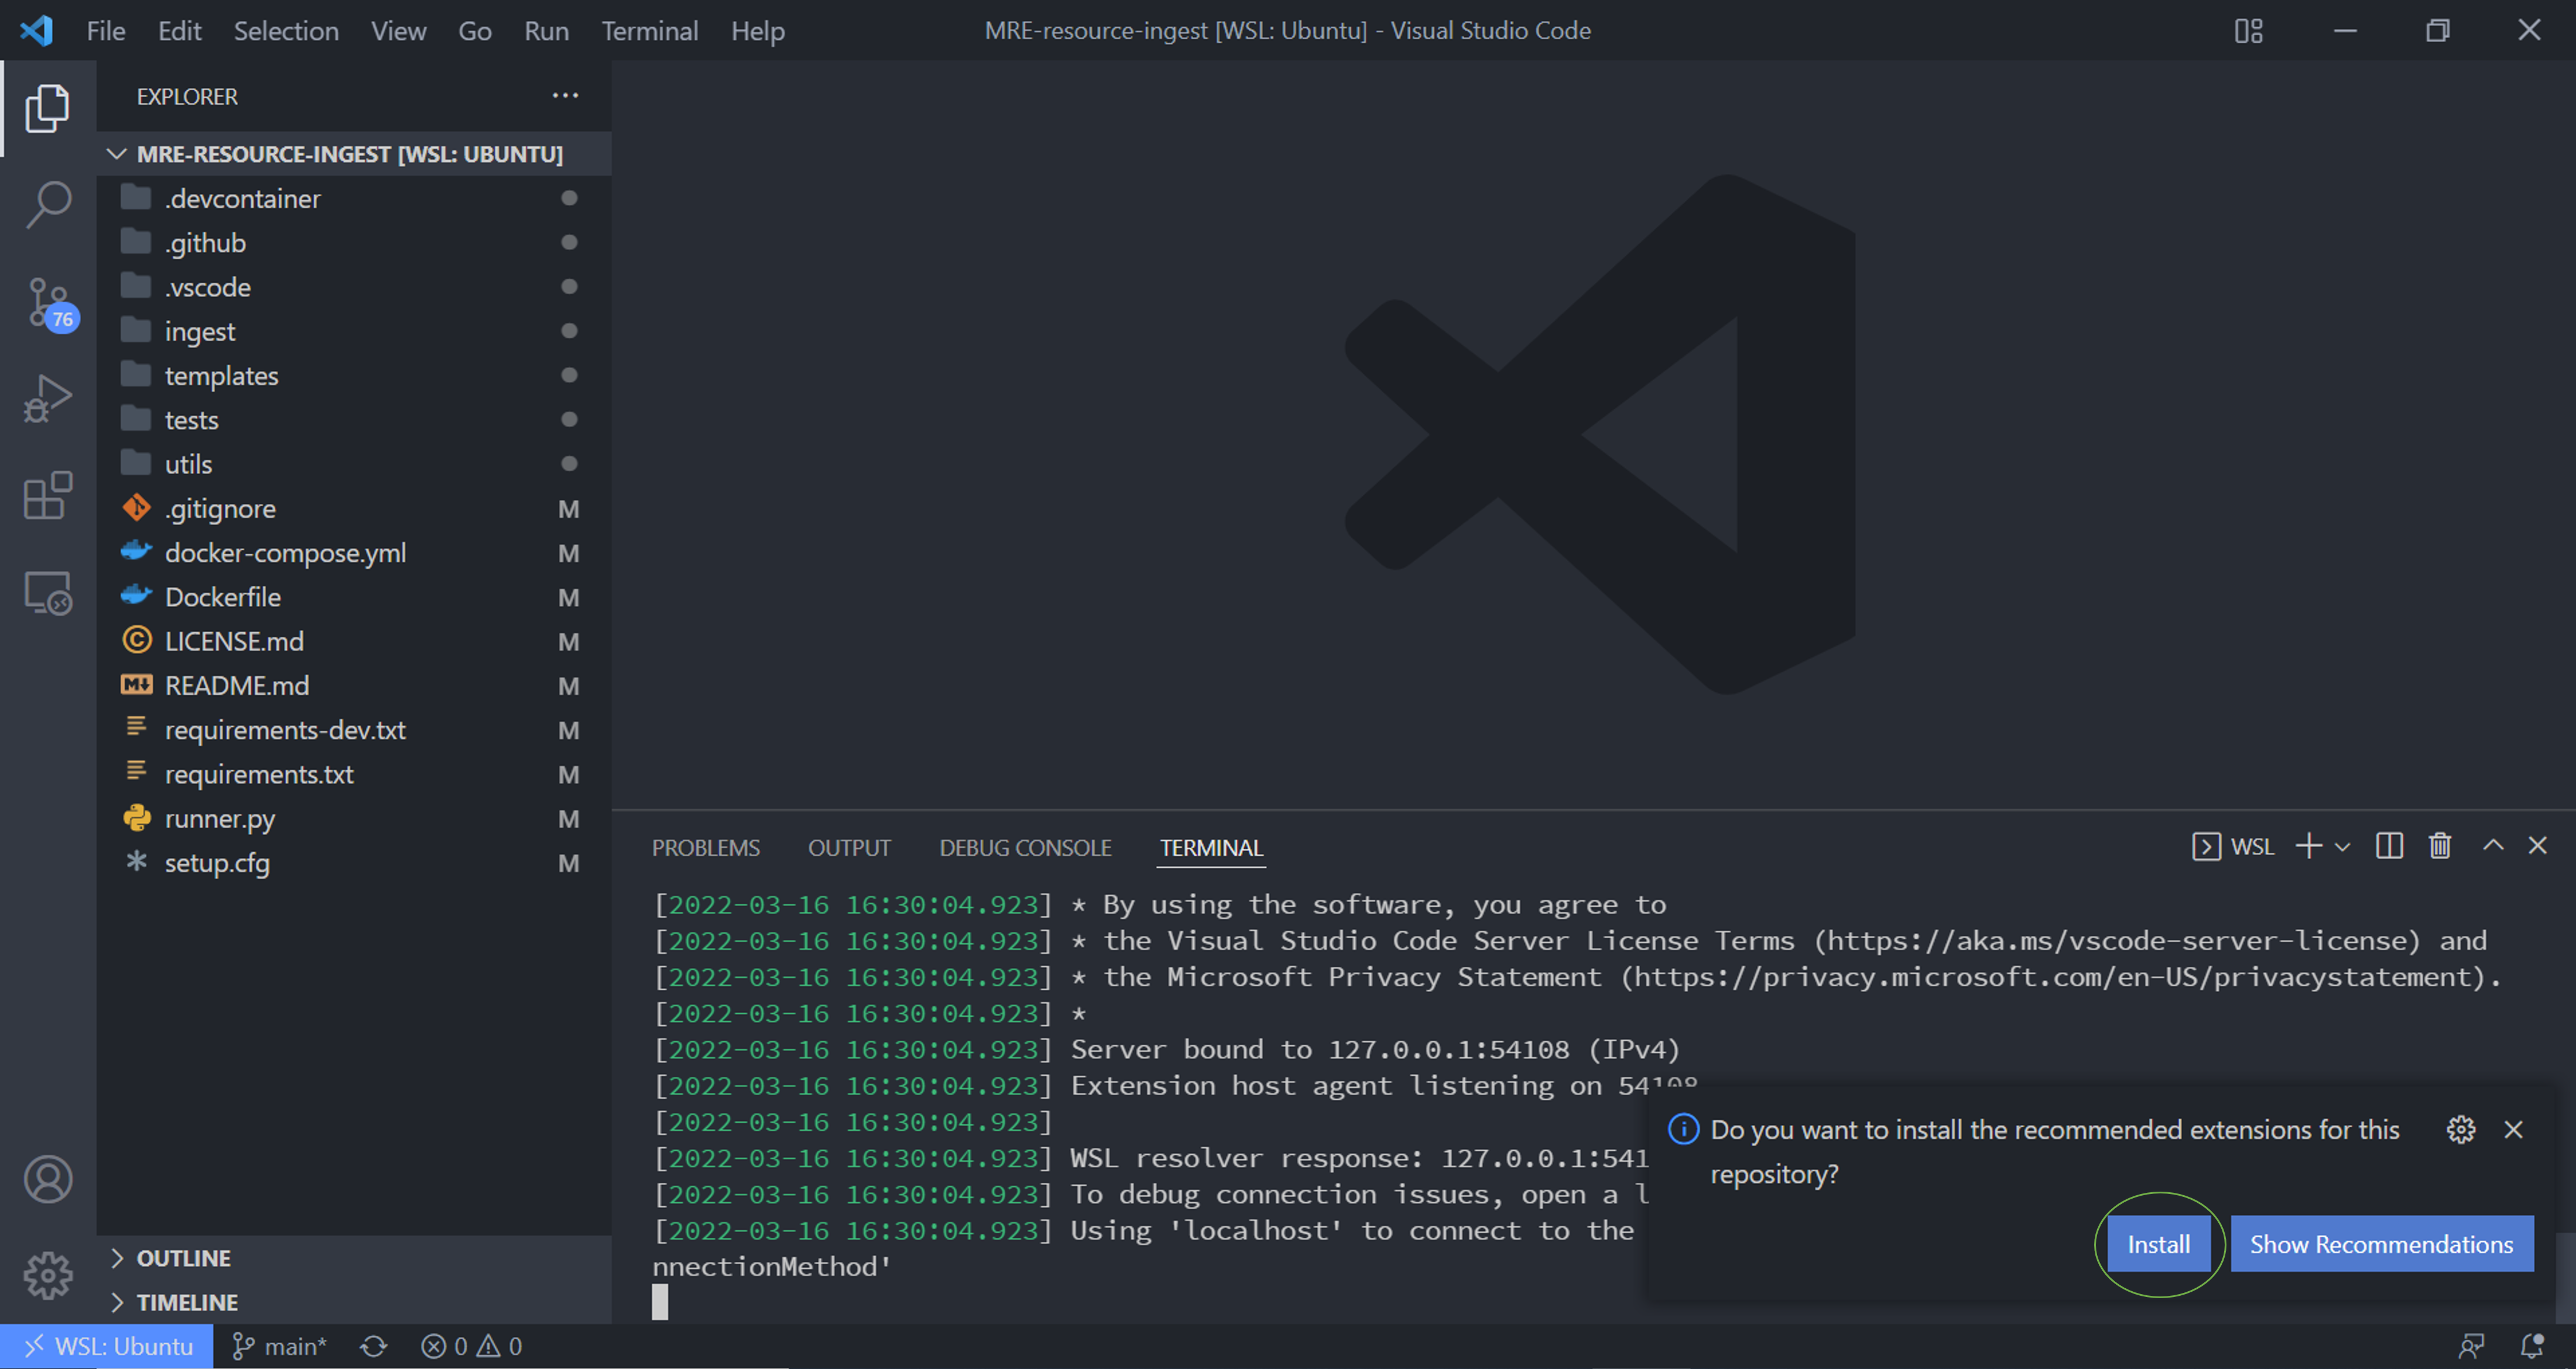Viewport: 2576px width, 1369px height.
Task: Expand the utils folder
Action: (x=354, y=464)
